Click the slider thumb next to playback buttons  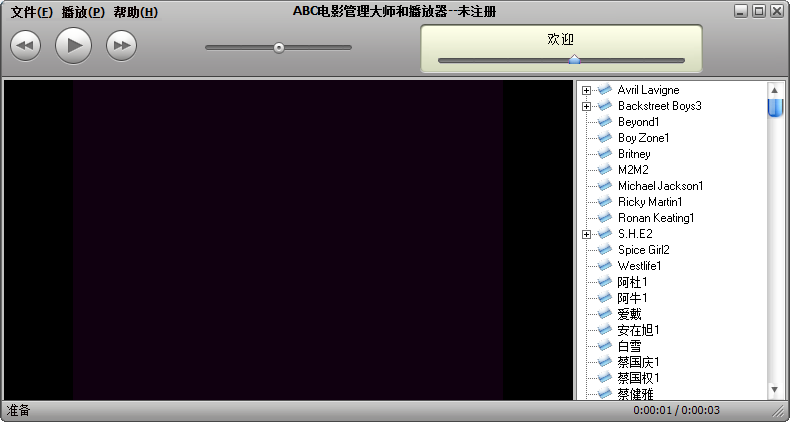click(x=279, y=47)
